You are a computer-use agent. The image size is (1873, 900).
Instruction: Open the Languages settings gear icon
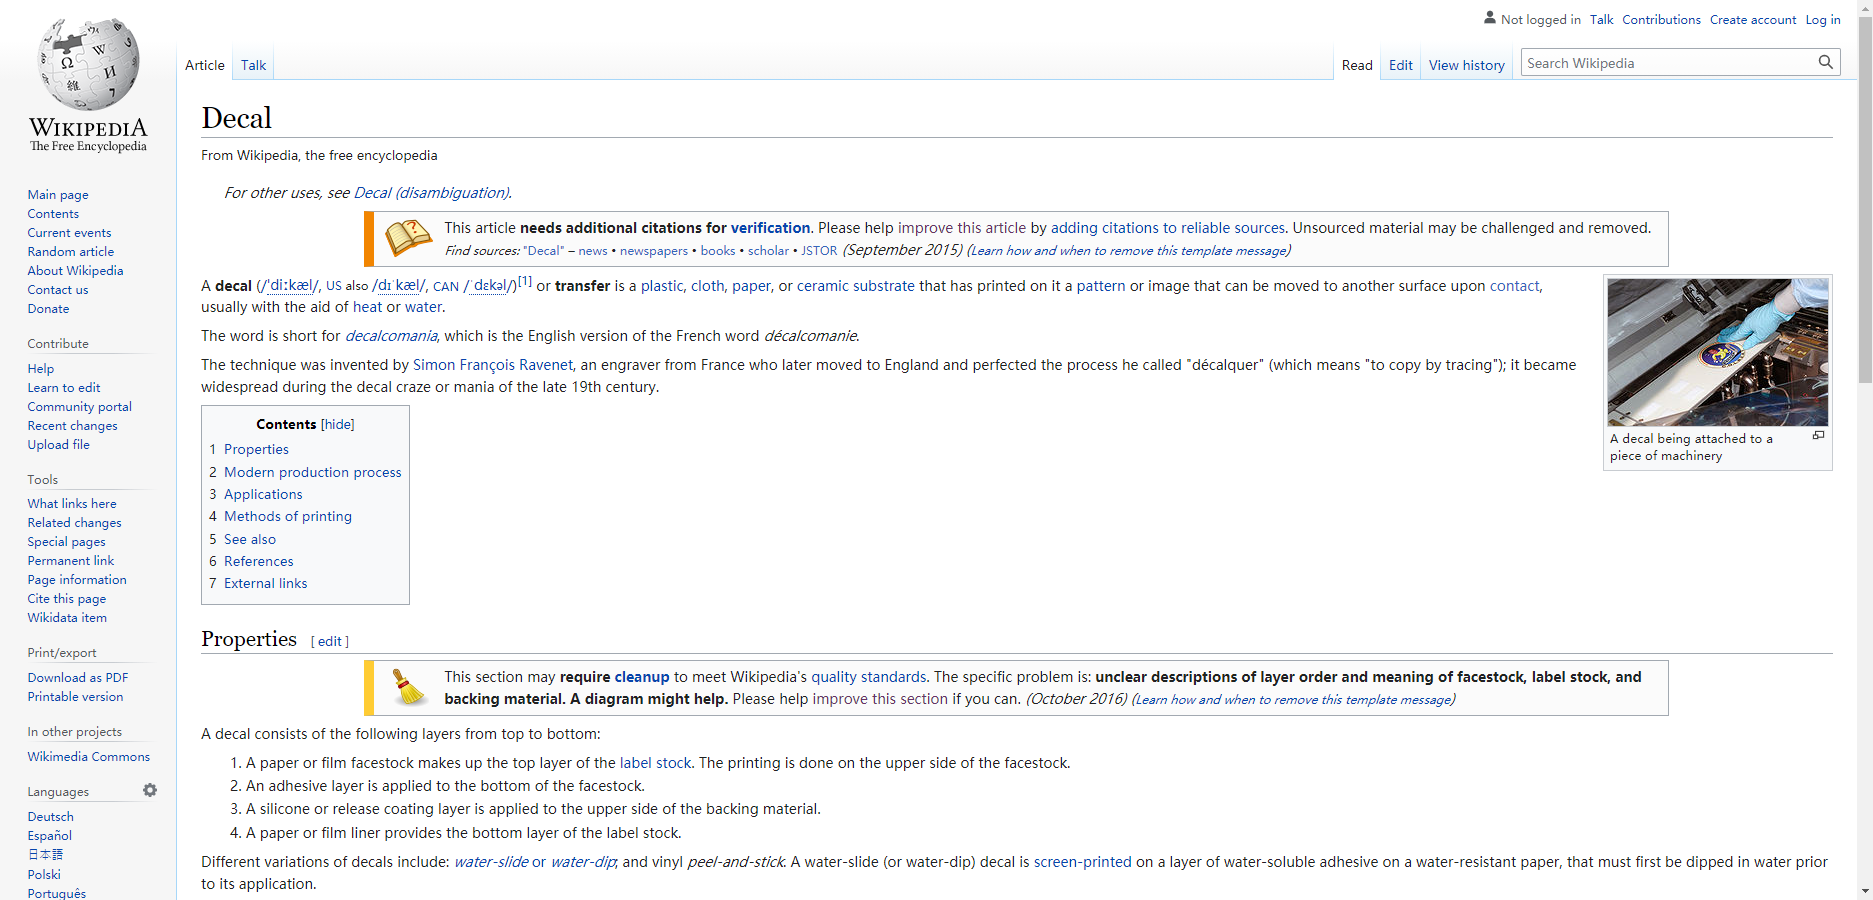150,790
